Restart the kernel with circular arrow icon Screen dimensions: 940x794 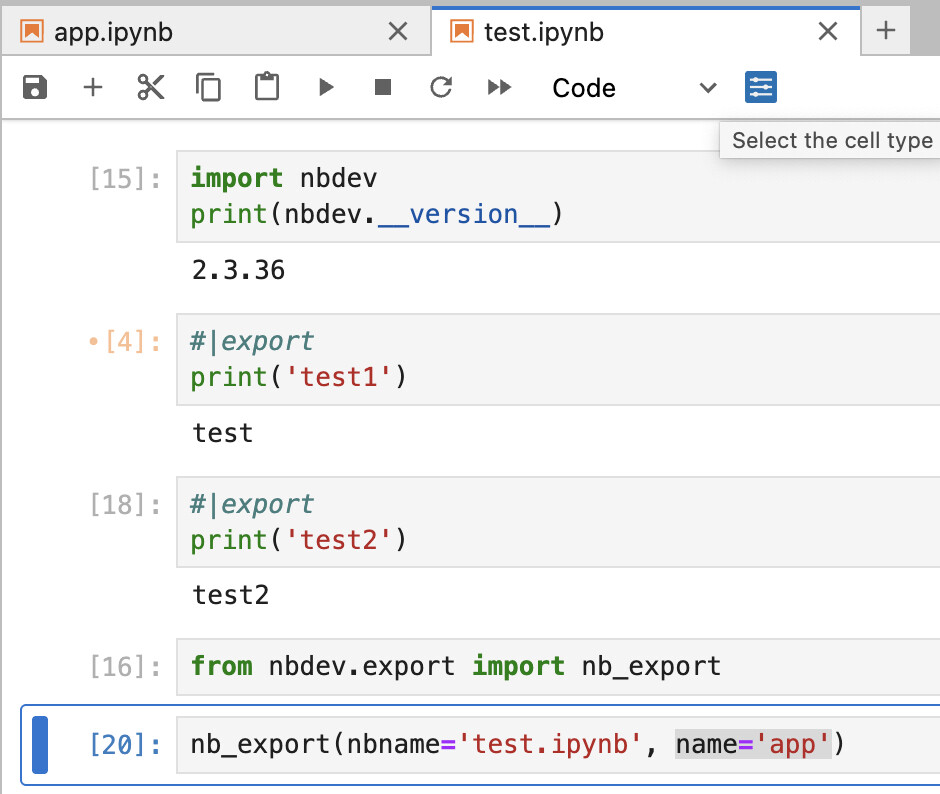click(441, 88)
